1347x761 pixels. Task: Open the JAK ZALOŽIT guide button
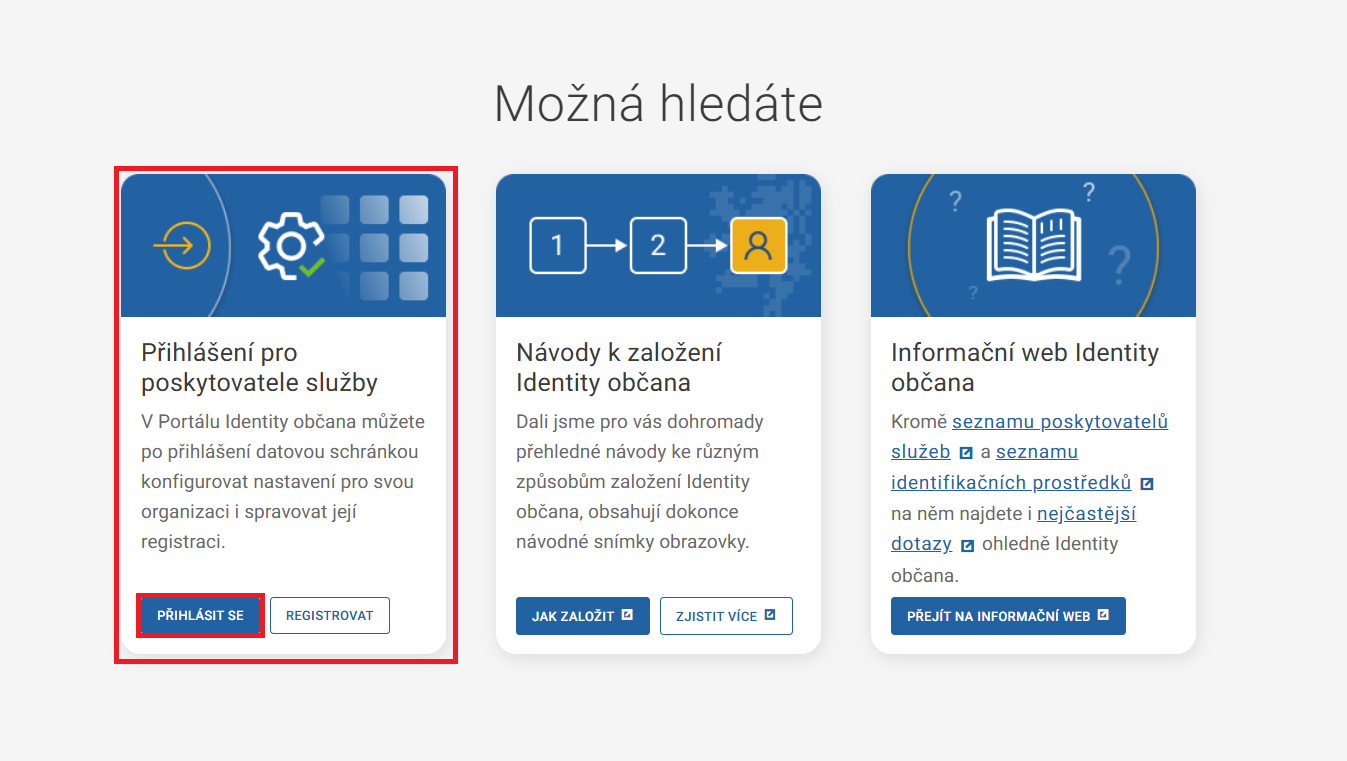coord(582,616)
